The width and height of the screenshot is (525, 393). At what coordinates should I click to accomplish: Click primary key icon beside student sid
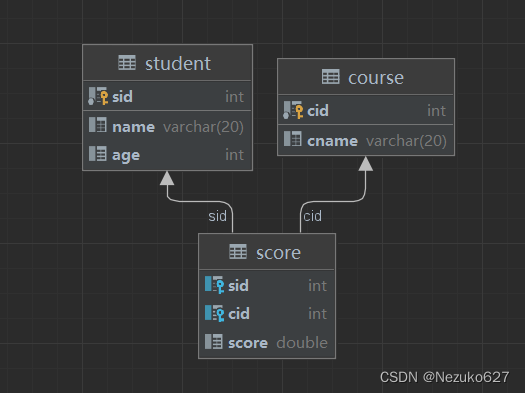pos(98,96)
